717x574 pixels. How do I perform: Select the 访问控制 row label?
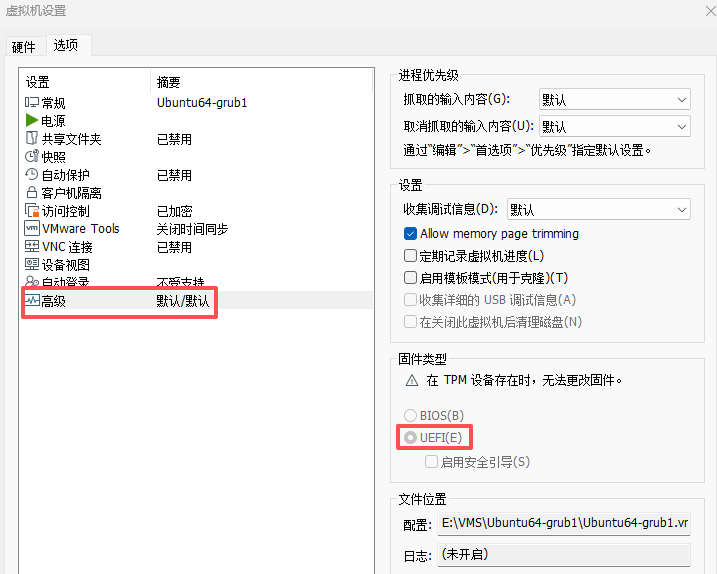coord(65,211)
